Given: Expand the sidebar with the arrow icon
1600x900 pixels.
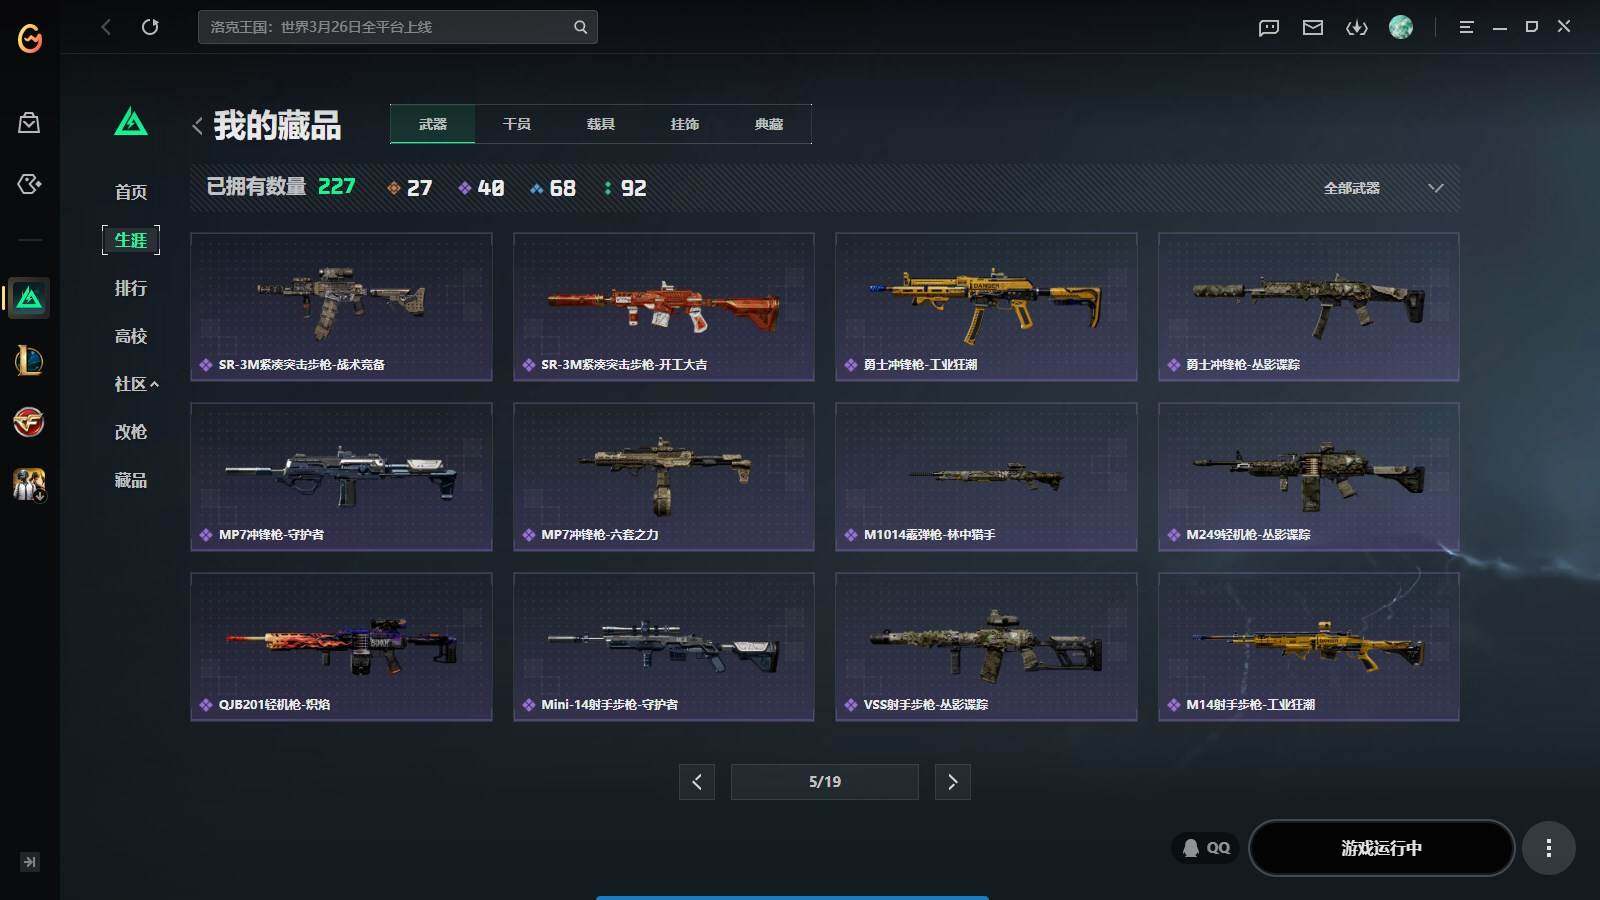Looking at the screenshot, I should pos(29,862).
